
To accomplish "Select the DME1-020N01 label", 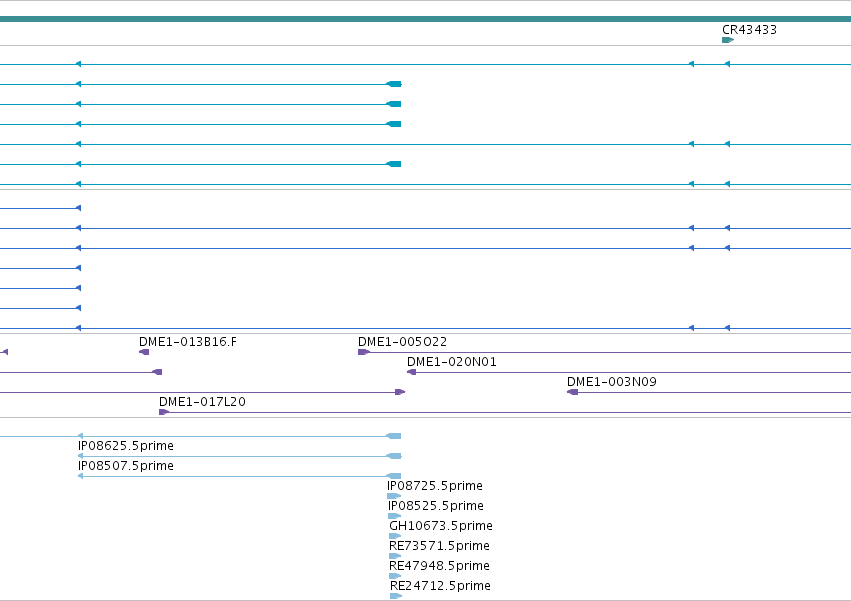I will [x=452, y=362].
